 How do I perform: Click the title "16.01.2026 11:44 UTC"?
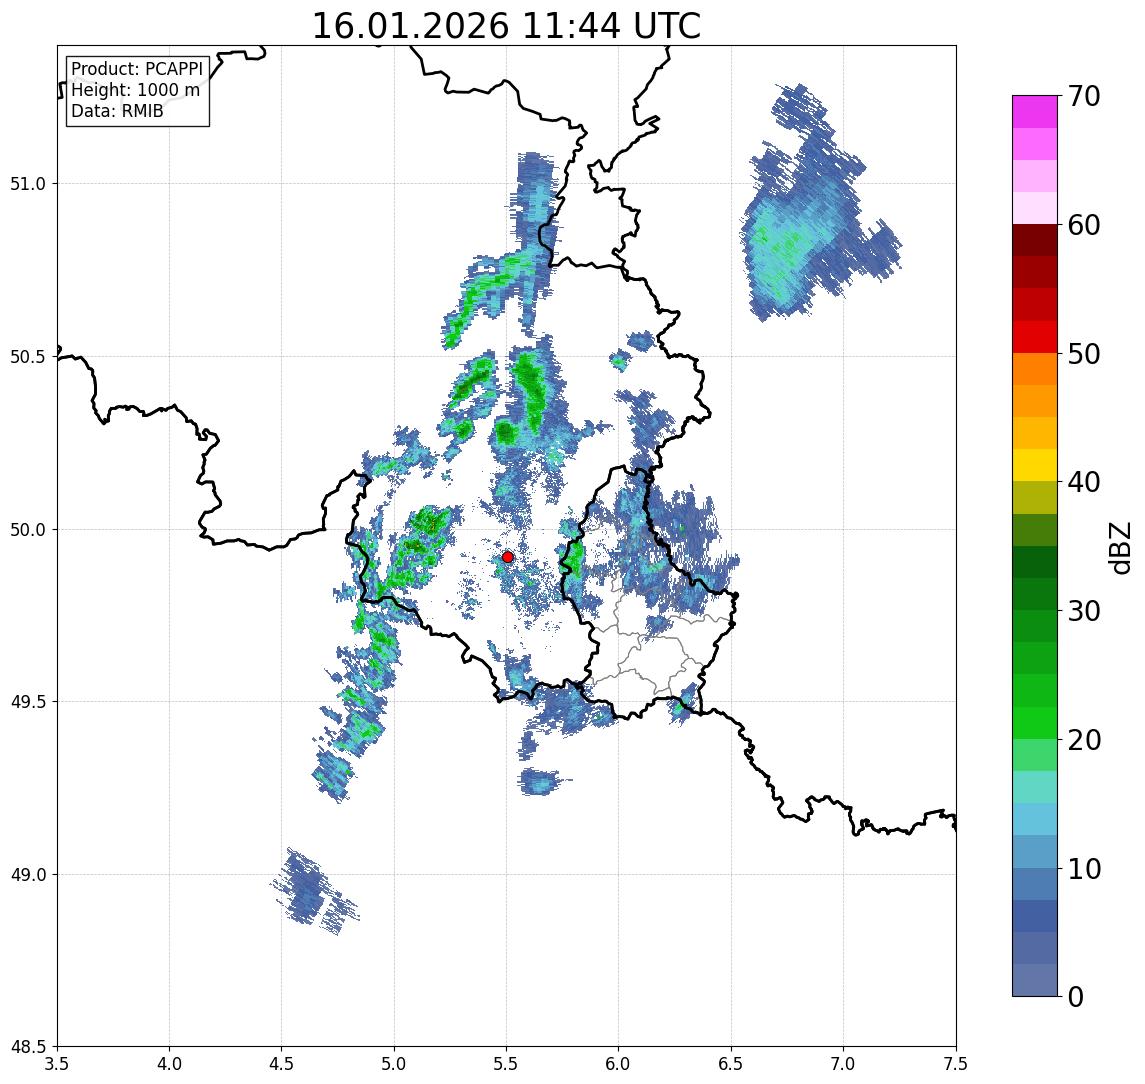pyautogui.click(x=506, y=26)
